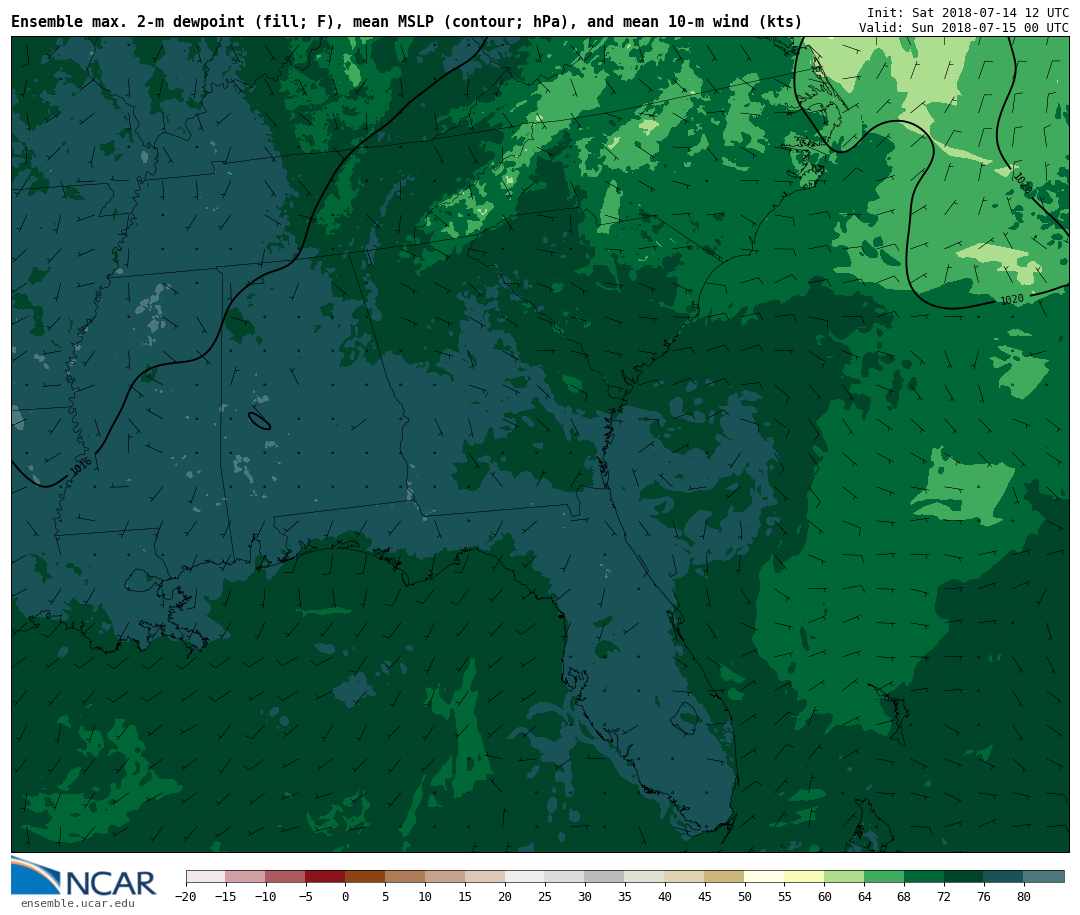The width and height of the screenshot is (1080, 915).
Task: Click the dark red swatch between -5 and 0
Action: tap(326, 877)
